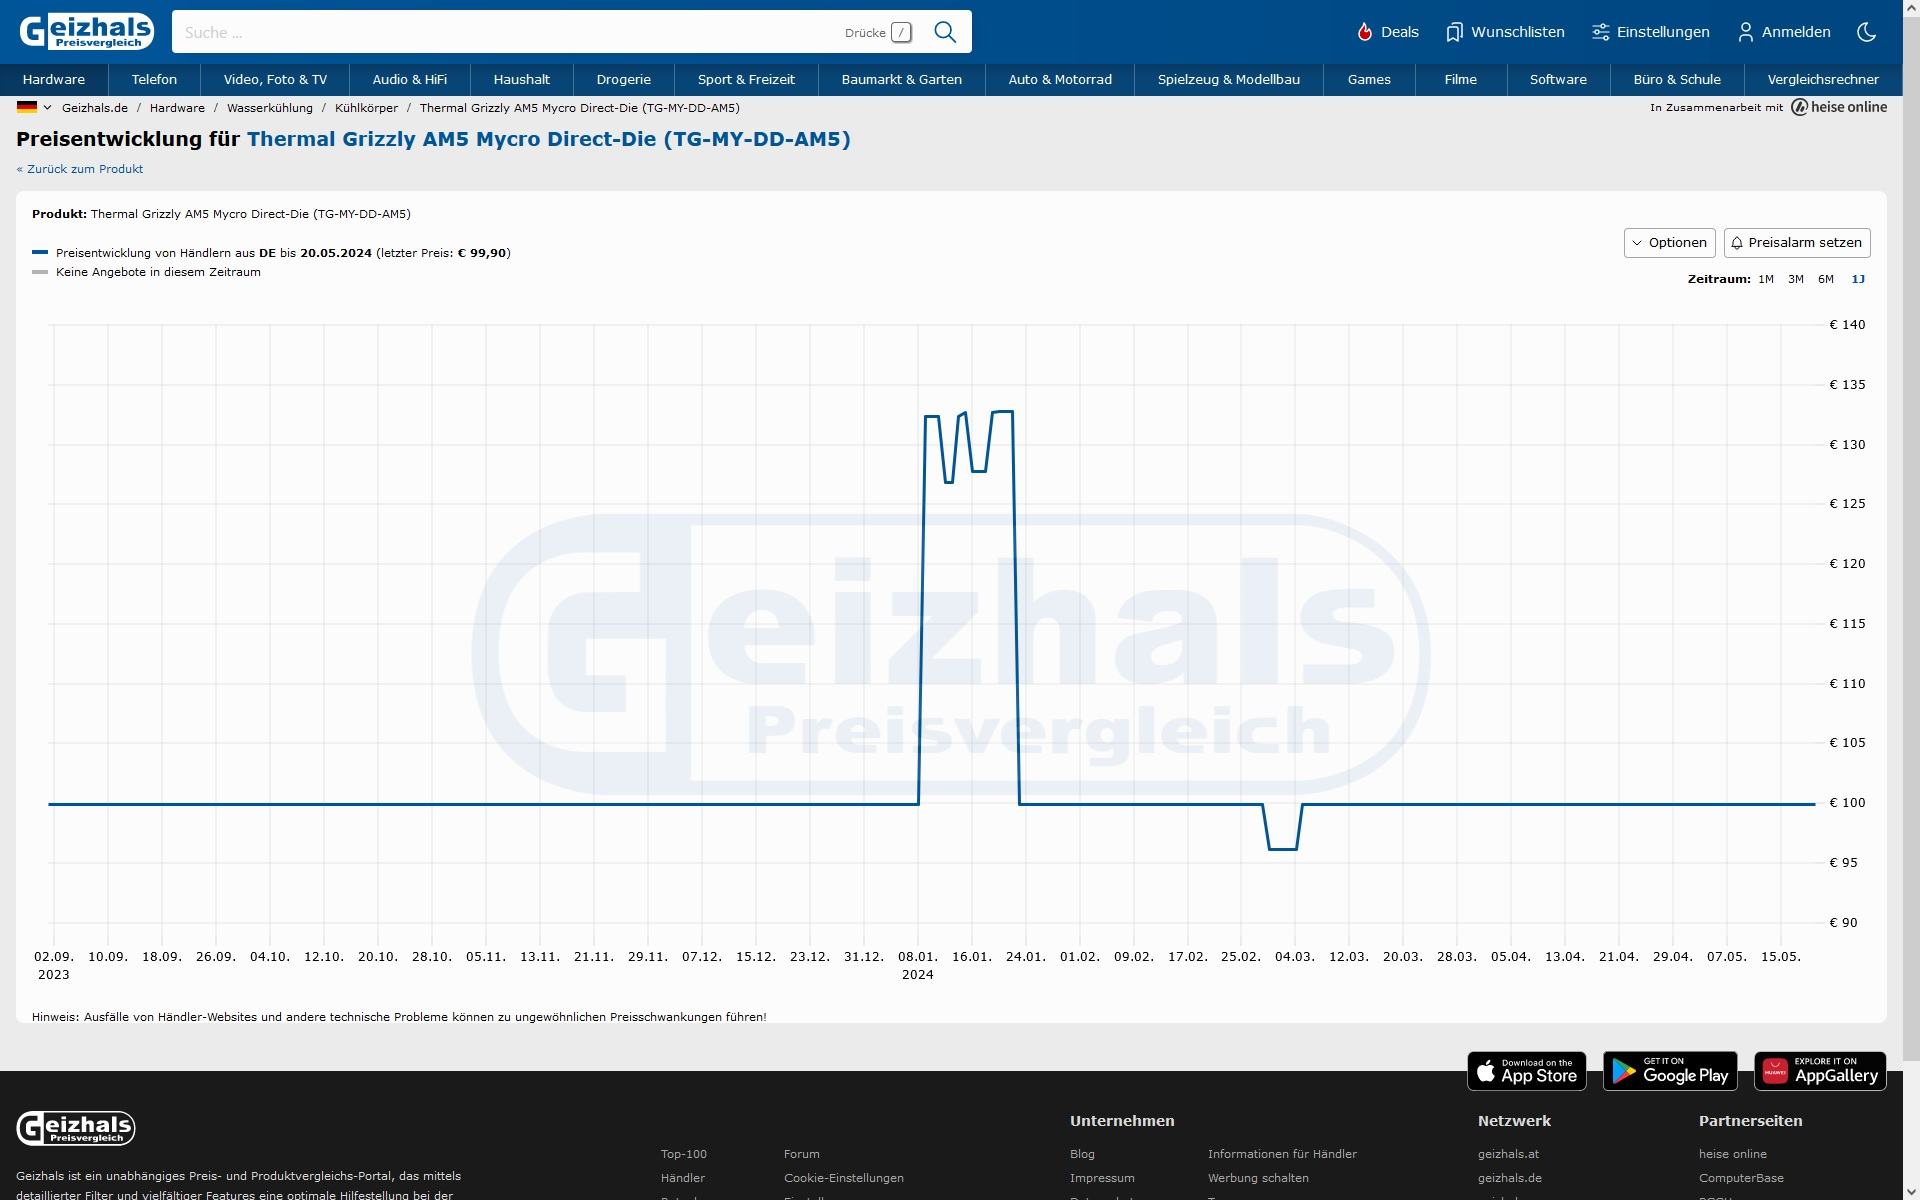
Task: Open country flag selector dropdown
Action: [34, 107]
